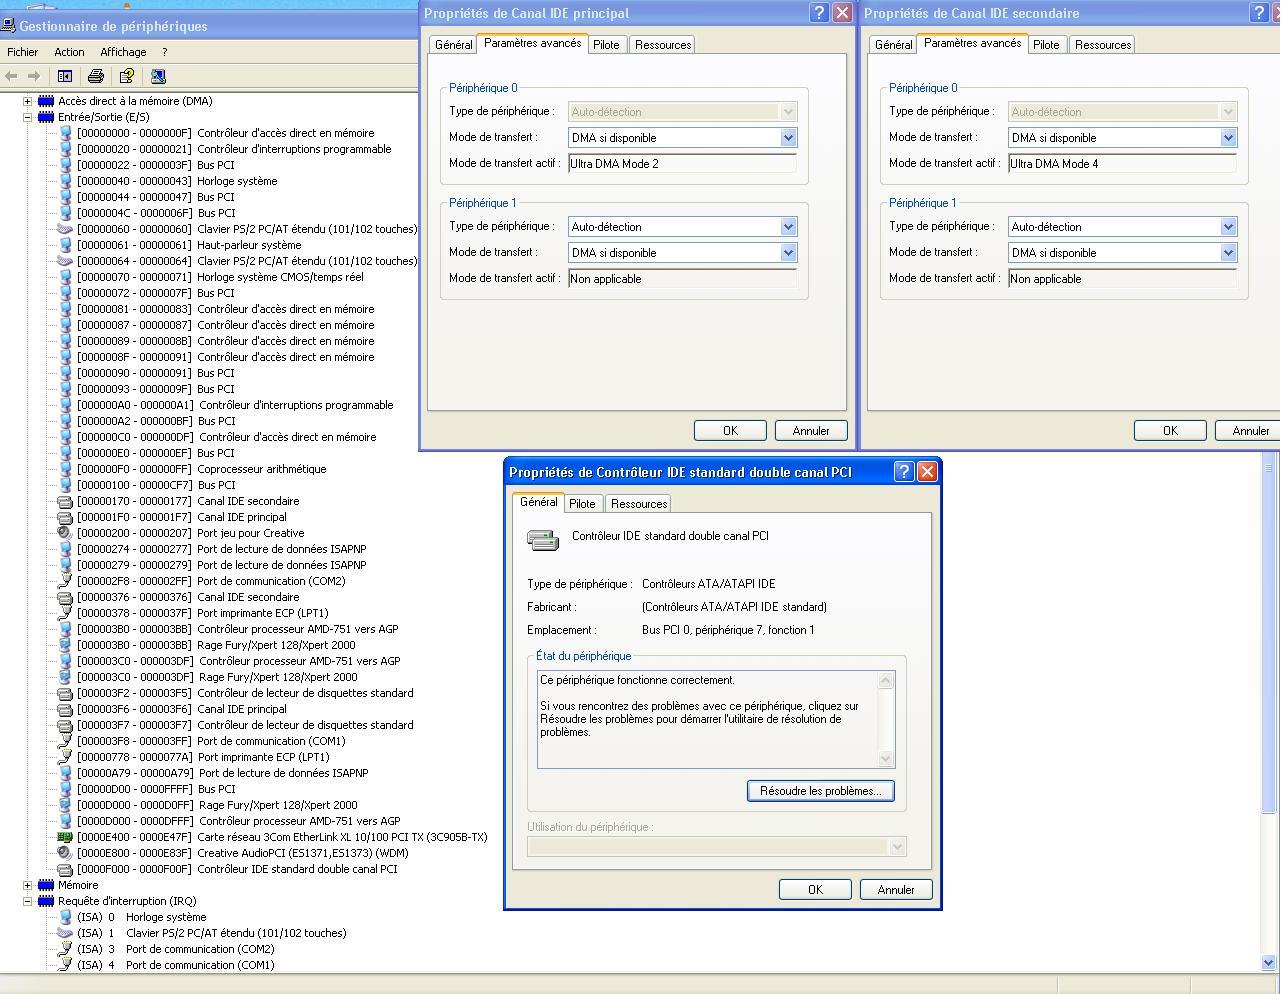Click OK in Canal IDE principal window
This screenshot has width=1281, height=994.
tap(730, 431)
